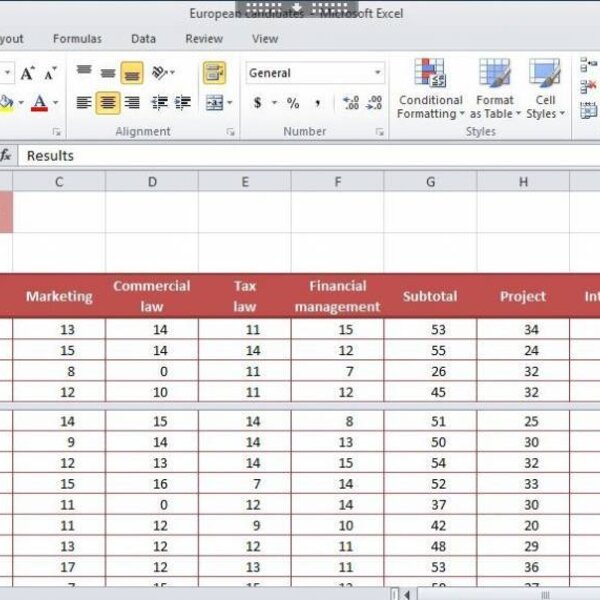Screen dimensions: 600x600
Task: Apply the red font color
Action: pyautogui.click(x=39, y=103)
